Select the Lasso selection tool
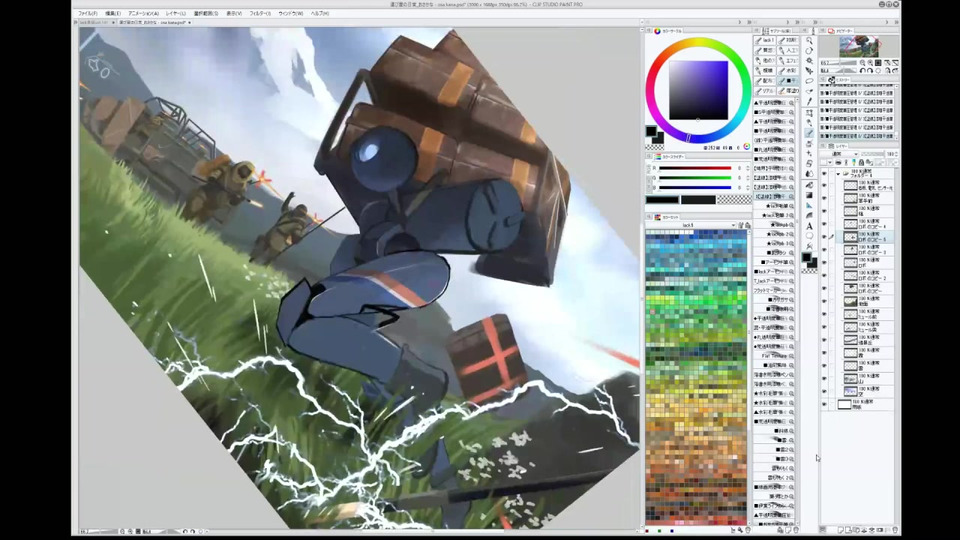The width and height of the screenshot is (960, 540). 809,81
